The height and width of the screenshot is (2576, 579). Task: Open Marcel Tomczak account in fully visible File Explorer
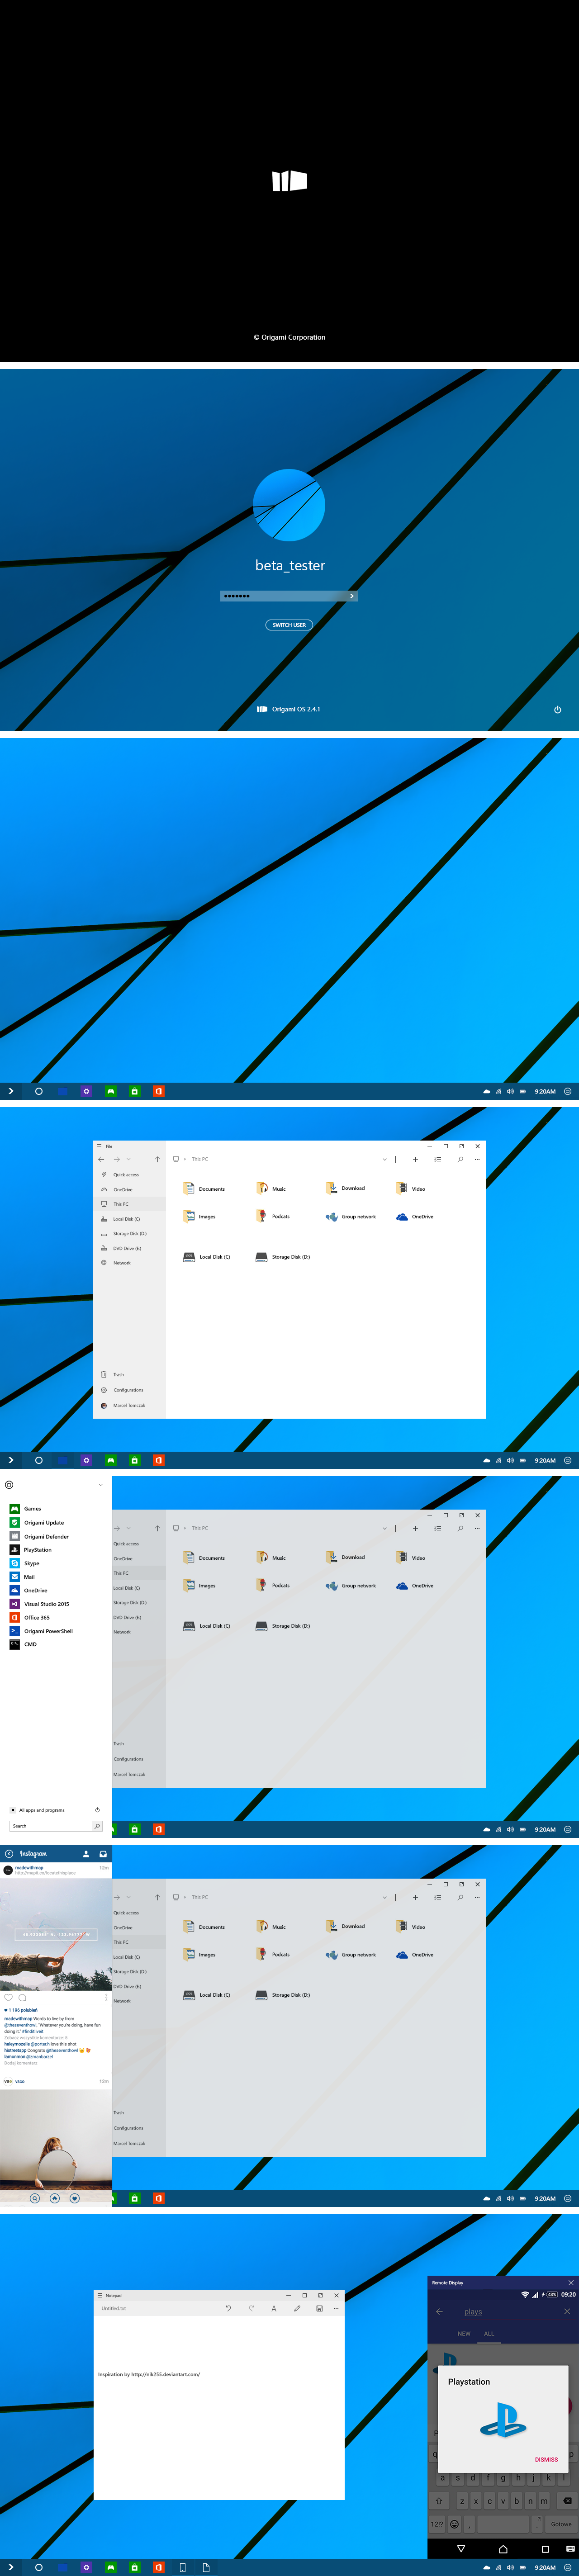tap(123, 1405)
